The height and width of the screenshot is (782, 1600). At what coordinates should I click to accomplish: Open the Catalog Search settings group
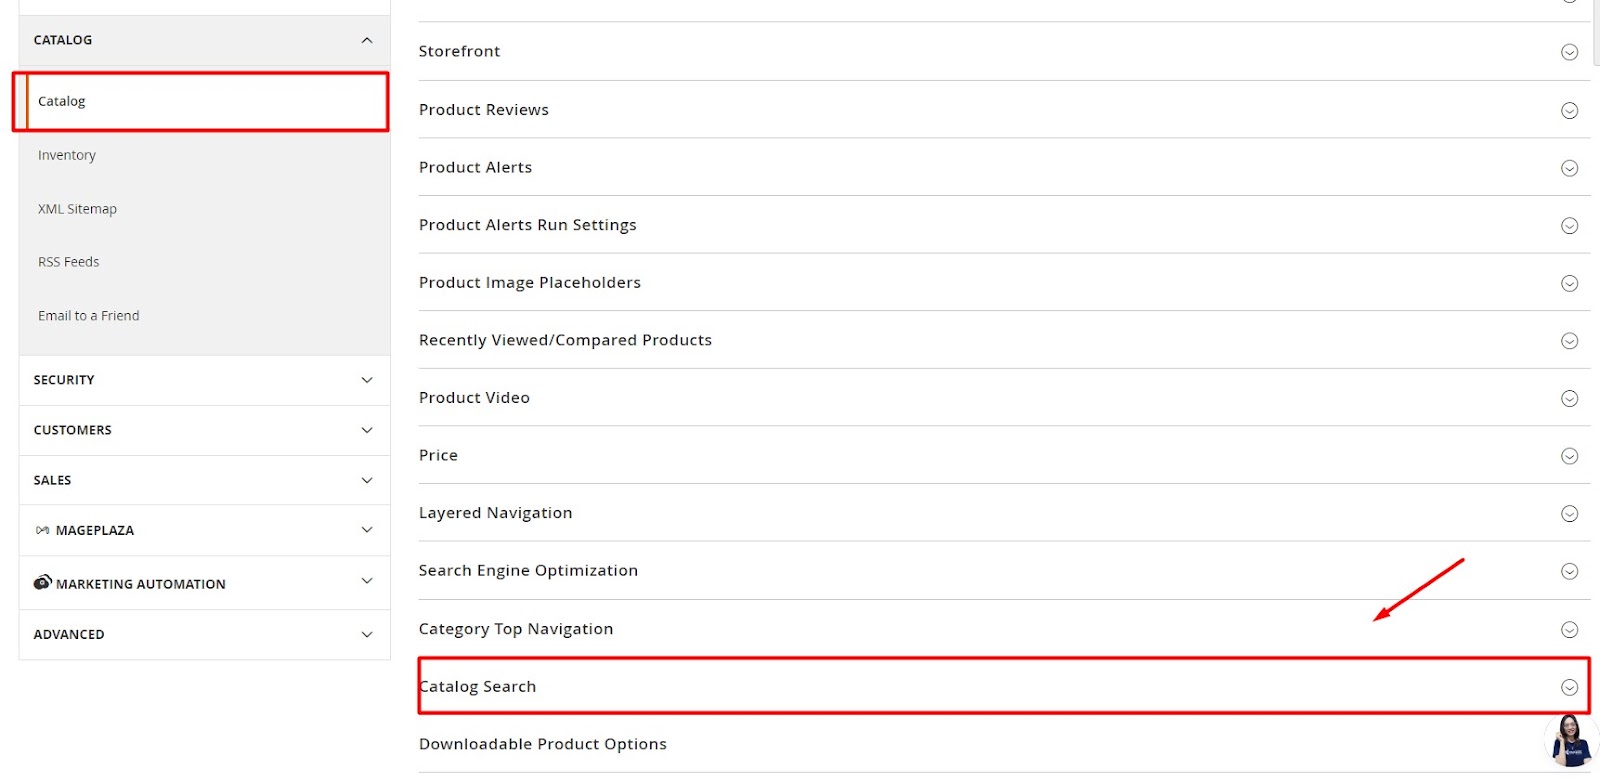(1004, 686)
